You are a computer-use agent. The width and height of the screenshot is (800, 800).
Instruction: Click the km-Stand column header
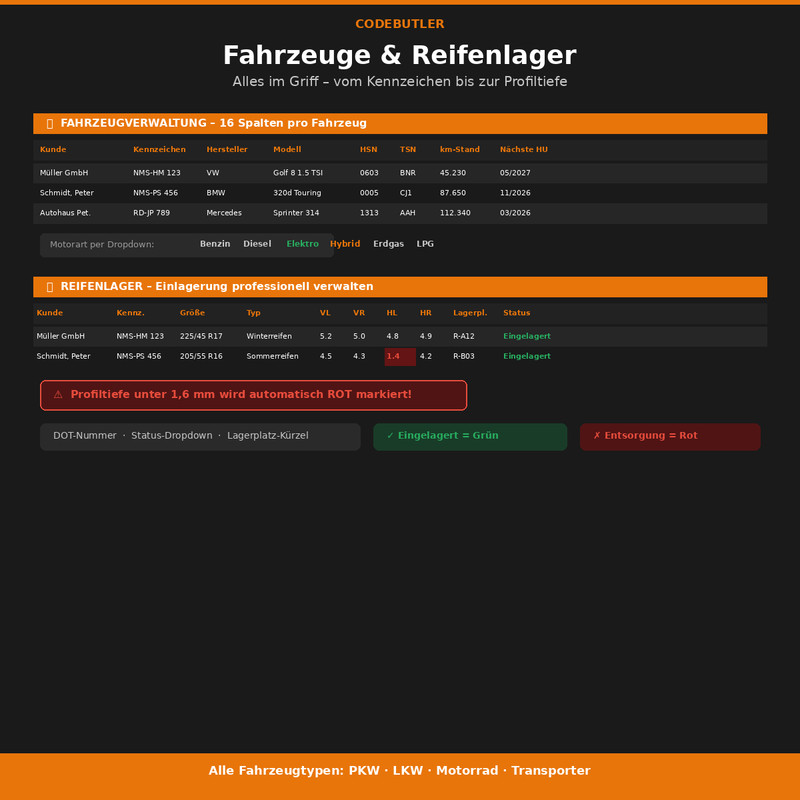tap(460, 149)
